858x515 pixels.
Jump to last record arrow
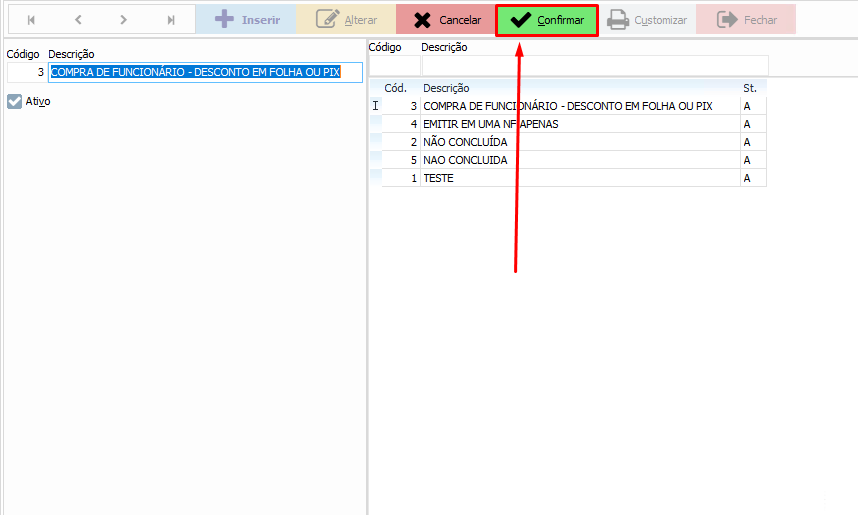coord(171,20)
